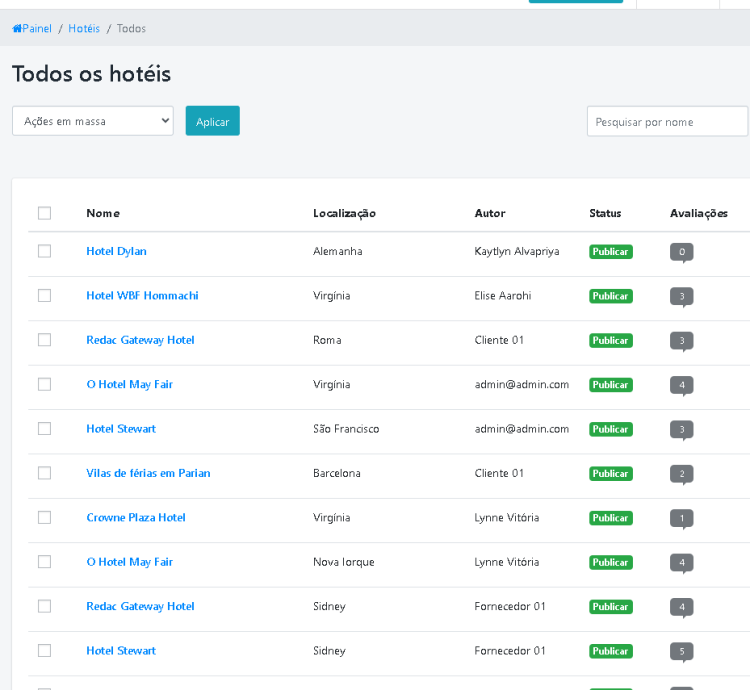Screen dimensions: 750x690
Task: Click the Publicar badge for Crowne Plaza Hotel
Action: point(611,518)
